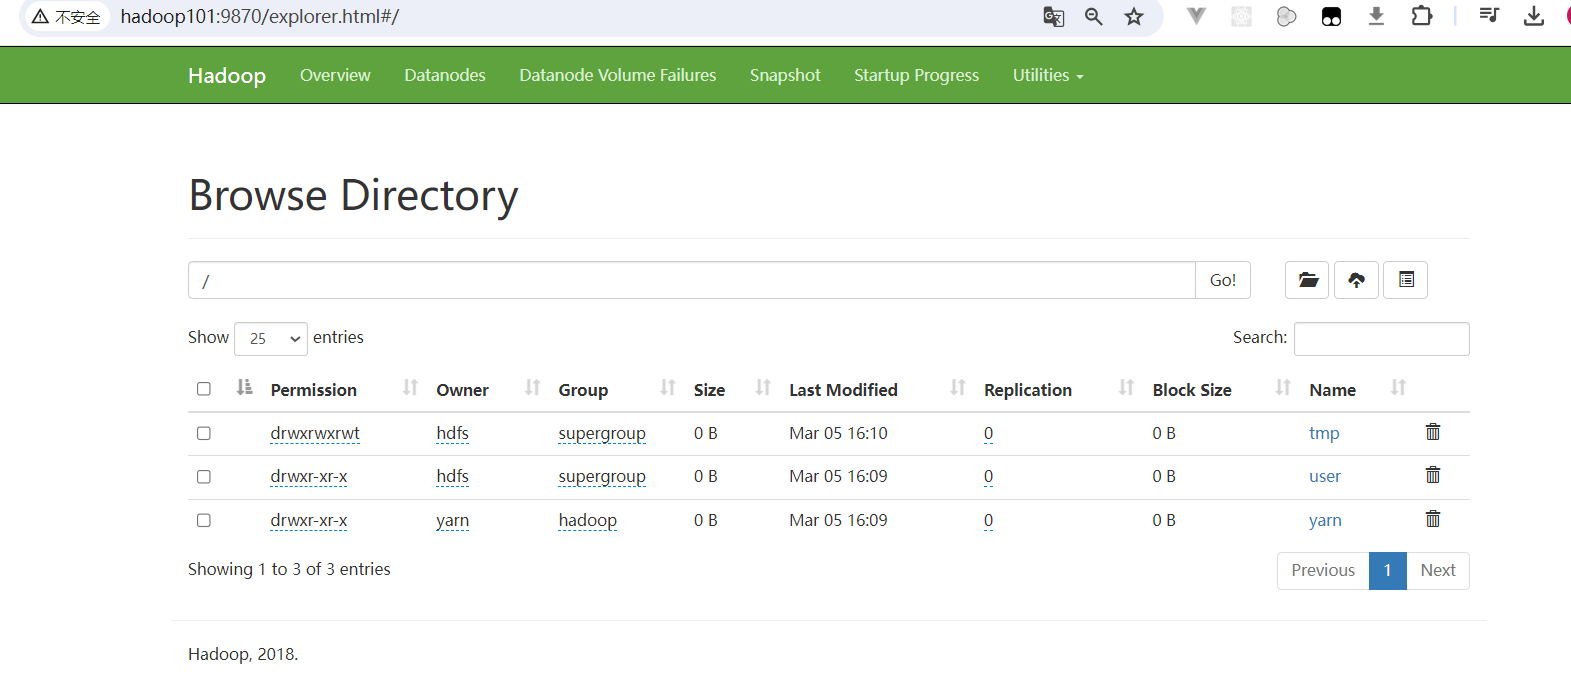Delete the yarn directory with its trash icon
1571x686 pixels.
click(1433, 519)
